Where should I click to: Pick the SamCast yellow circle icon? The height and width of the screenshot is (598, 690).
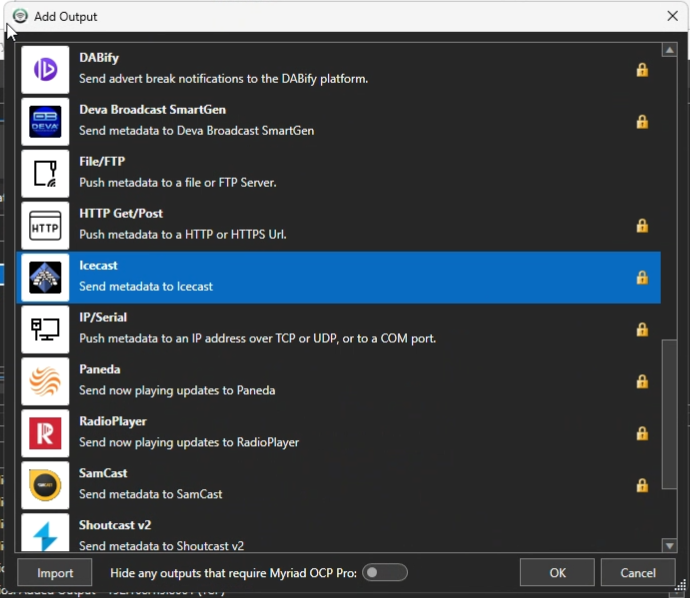[45, 485]
